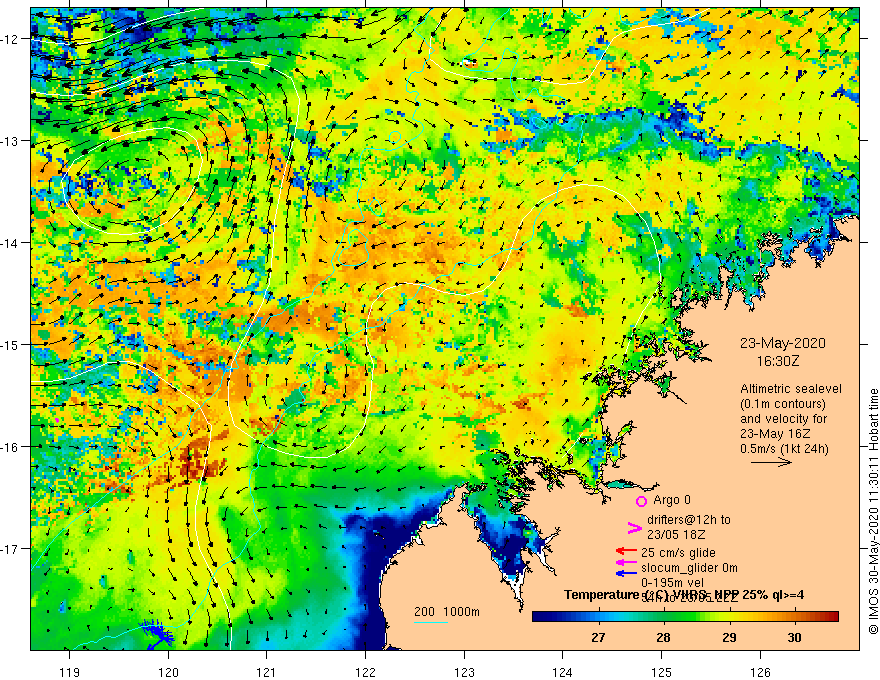The height and width of the screenshot is (680, 880).
Task: Click the latitude axis label -13
Action: click(11, 141)
